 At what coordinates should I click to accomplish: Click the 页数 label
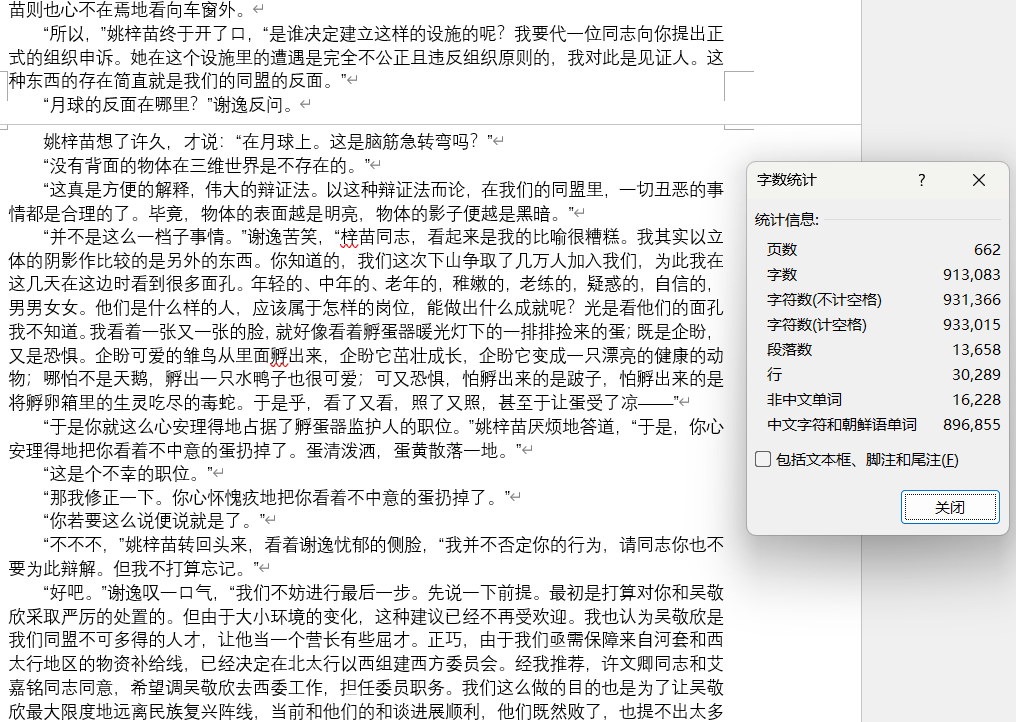point(781,250)
